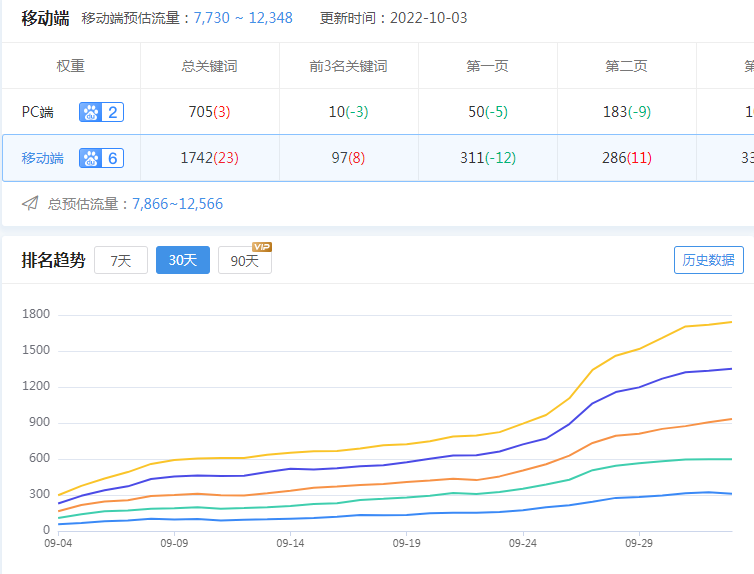Click the 排名趋势 heading
This screenshot has width=754, height=574.
(x=53, y=260)
